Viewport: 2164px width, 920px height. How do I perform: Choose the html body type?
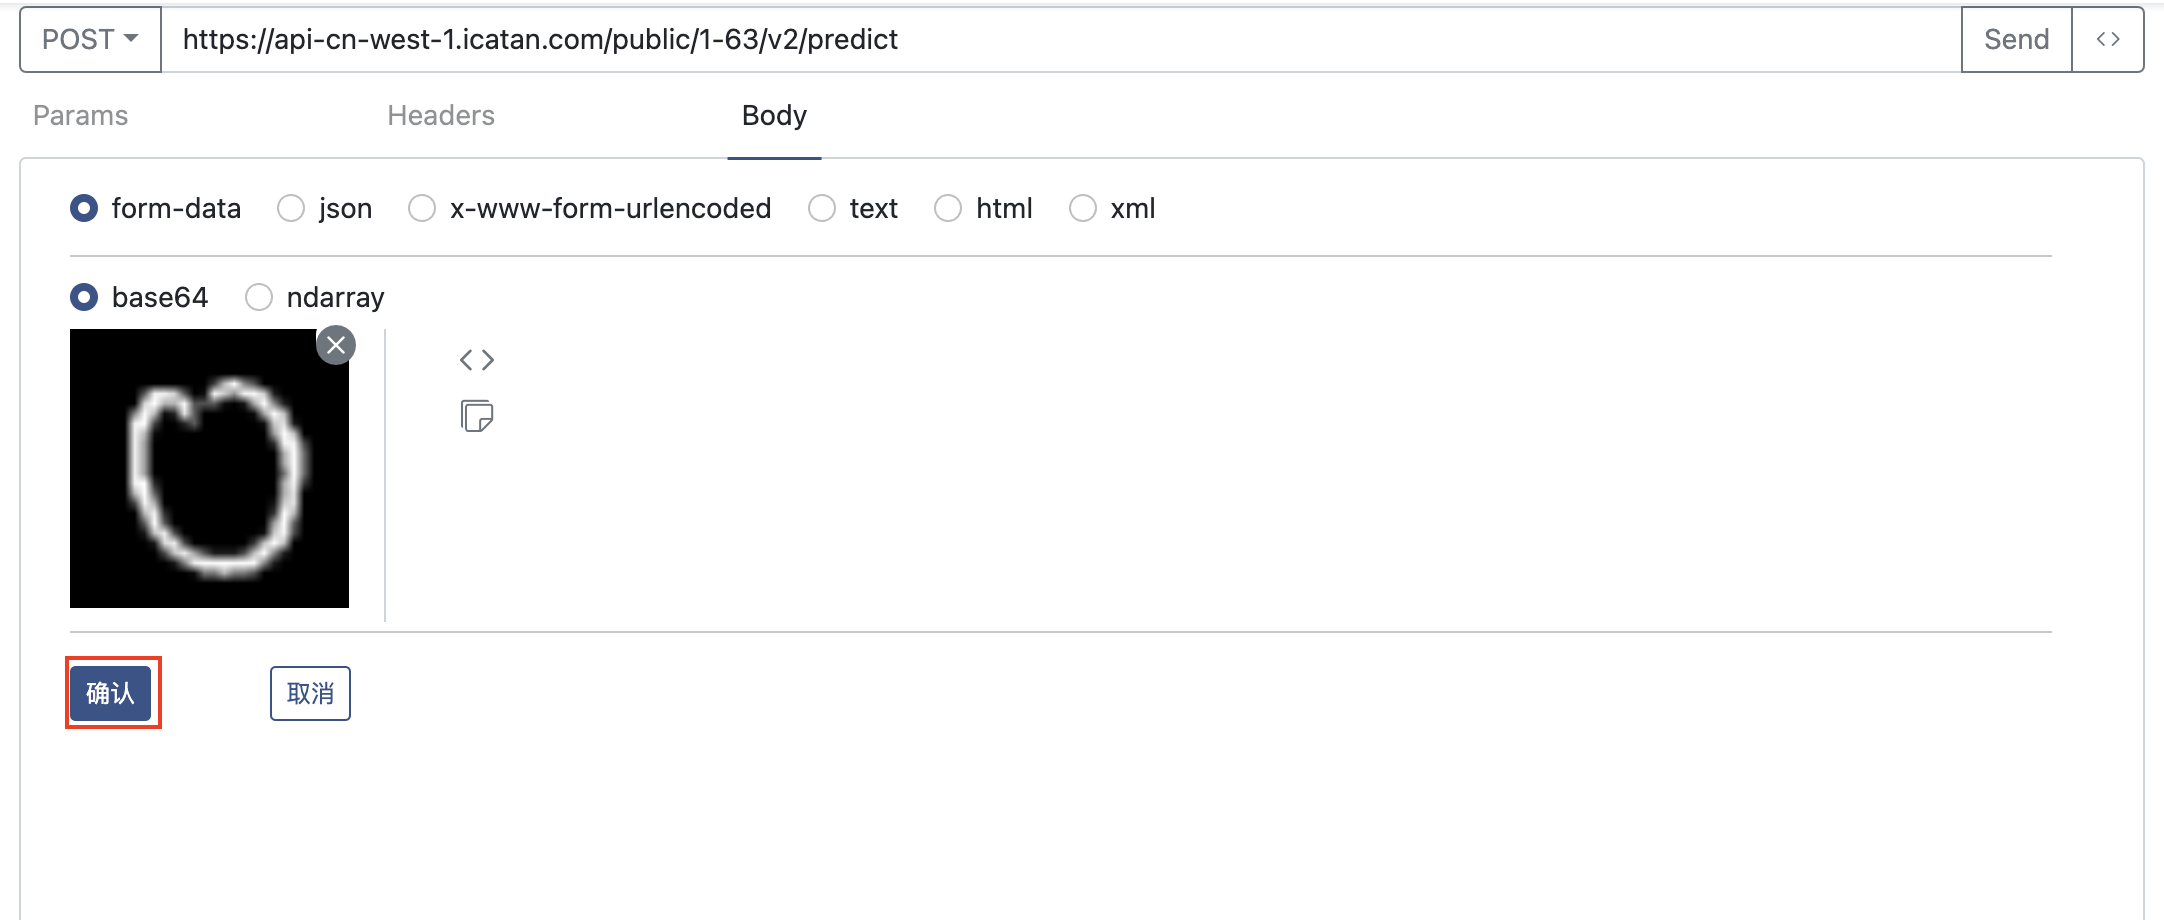948,208
